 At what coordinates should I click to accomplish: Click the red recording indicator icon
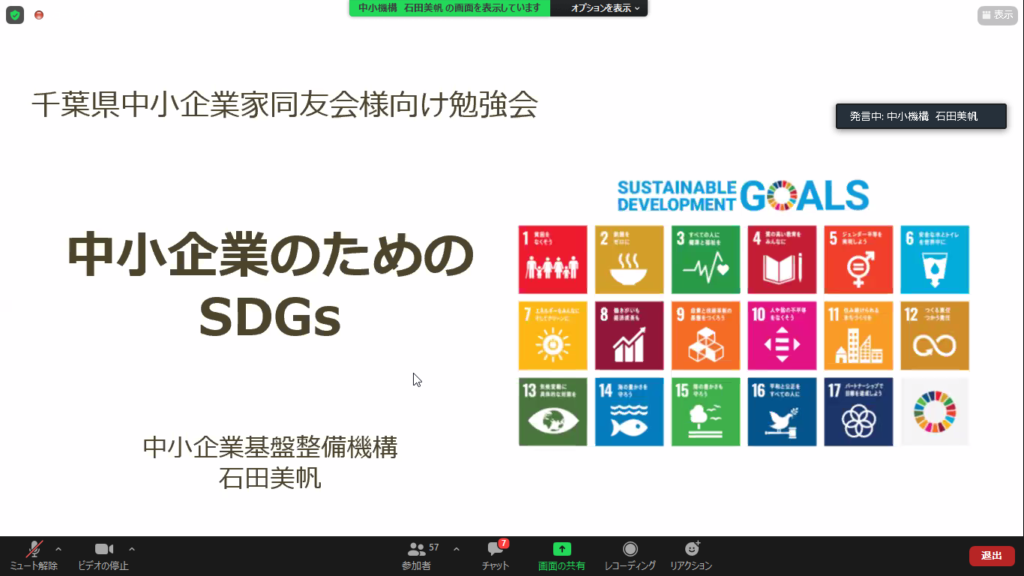tap(39, 15)
